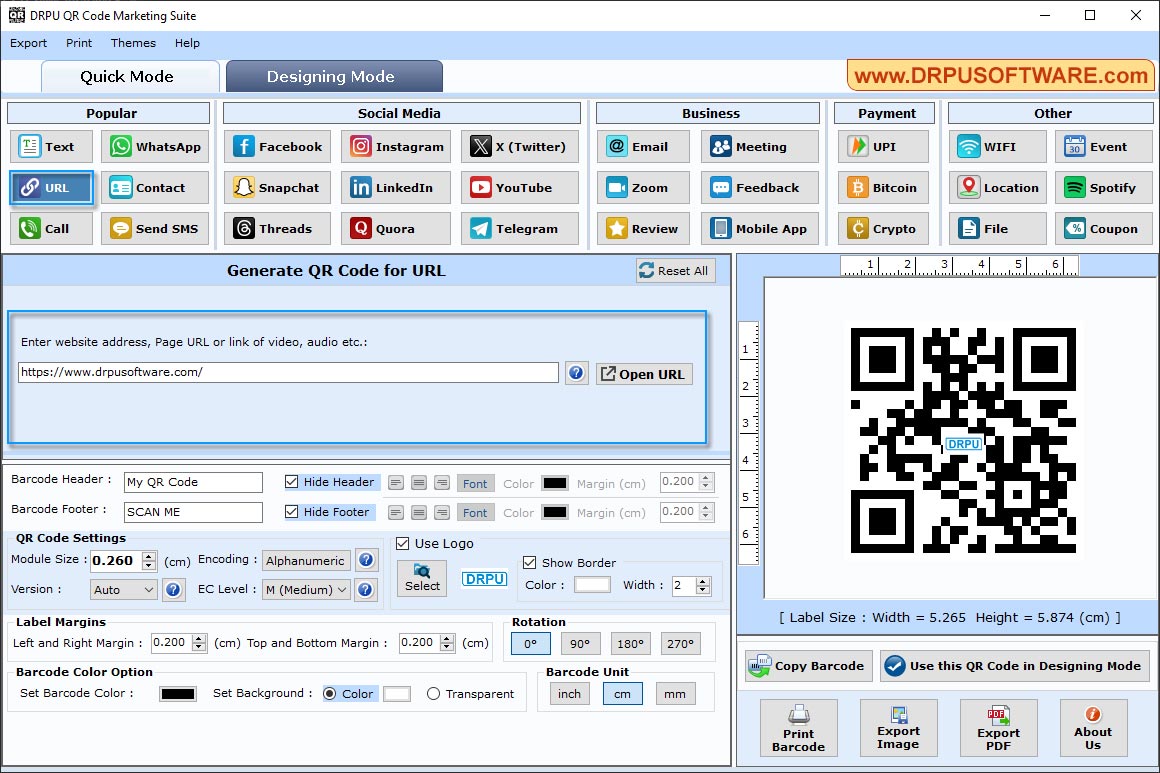Select the Bitcoin payment QR option
This screenshot has height=773, width=1160.
882,187
